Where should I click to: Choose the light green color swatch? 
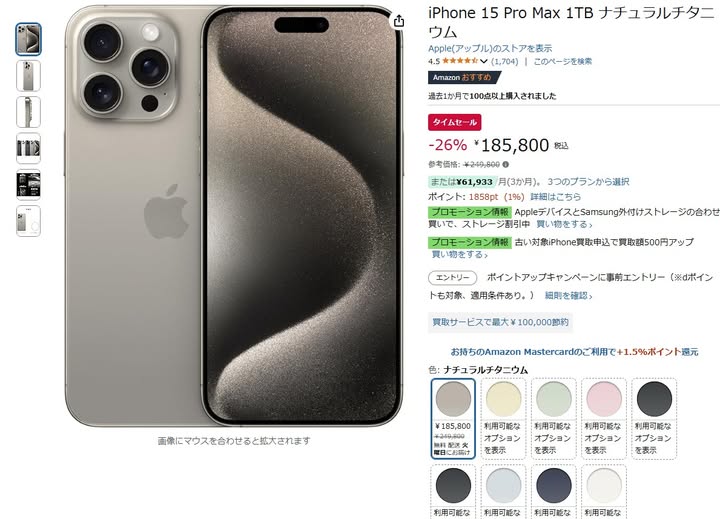554,418
